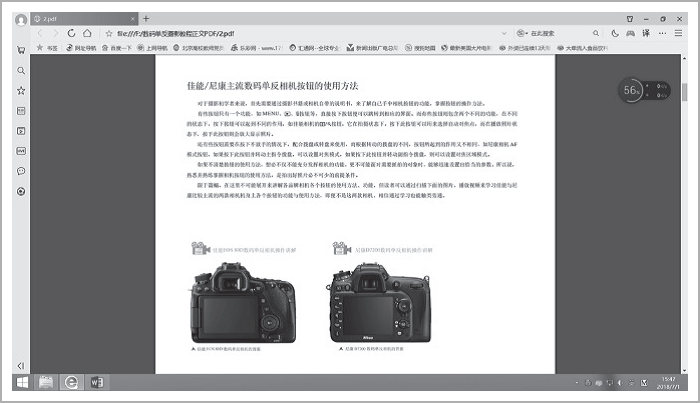This screenshot has height=403, width=700.
Task: Close the 2.pdf tab
Action: pyautogui.click(x=133, y=19)
